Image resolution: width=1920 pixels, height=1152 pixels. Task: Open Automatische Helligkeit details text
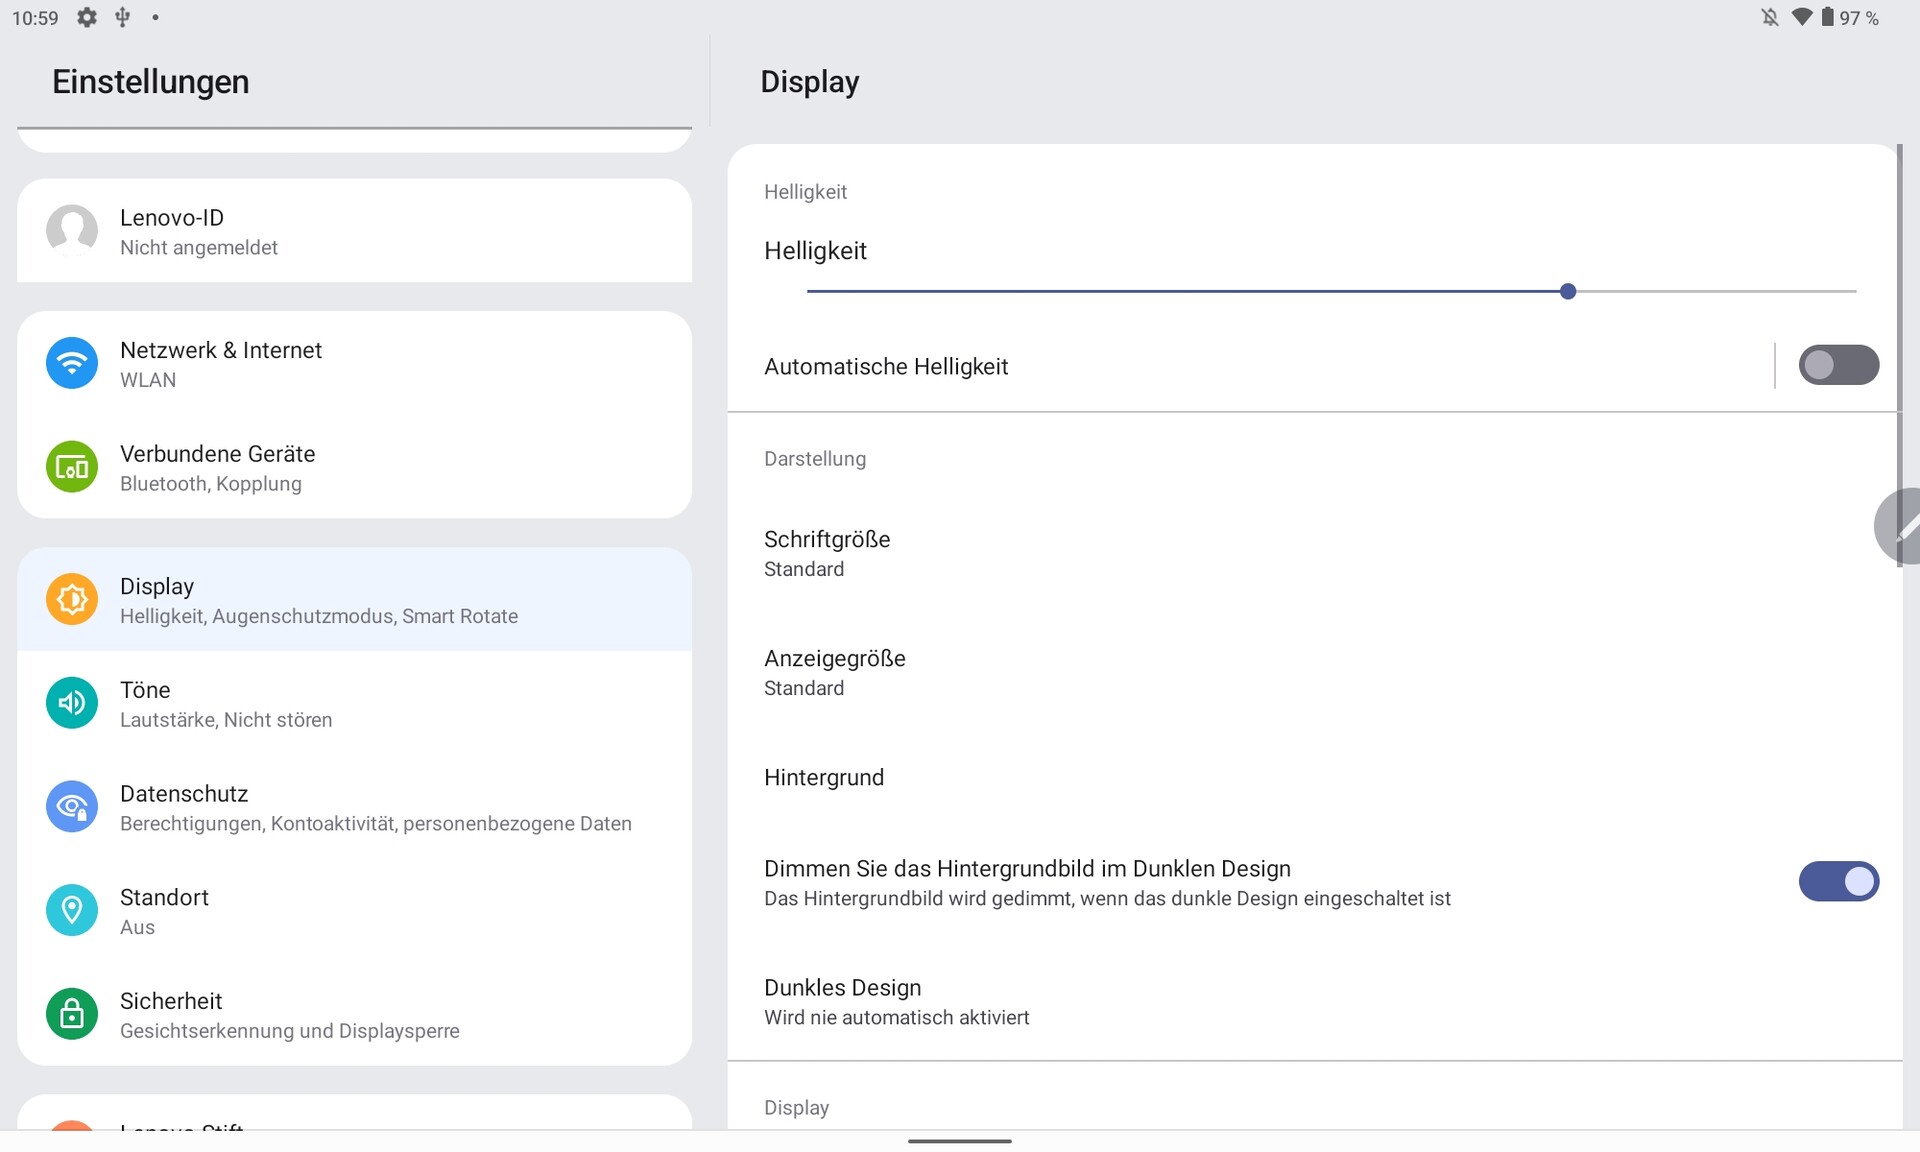pyautogui.click(x=886, y=367)
